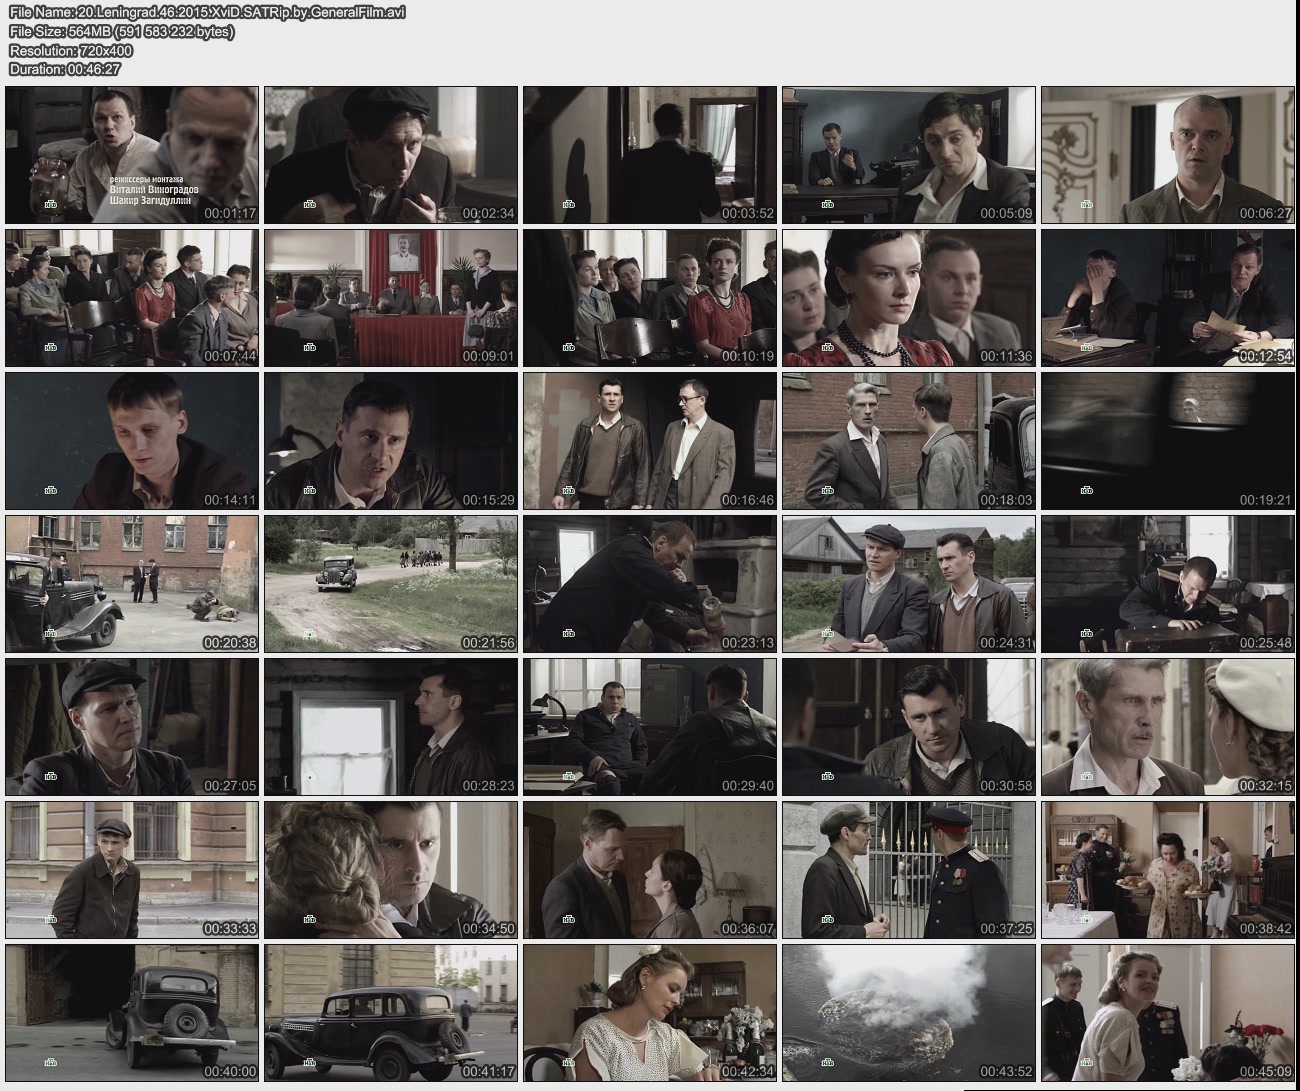The height and width of the screenshot is (1091, 1300).
Task: Click the embrace close-up frame 00:34:50
Action: tap(391, 870)
